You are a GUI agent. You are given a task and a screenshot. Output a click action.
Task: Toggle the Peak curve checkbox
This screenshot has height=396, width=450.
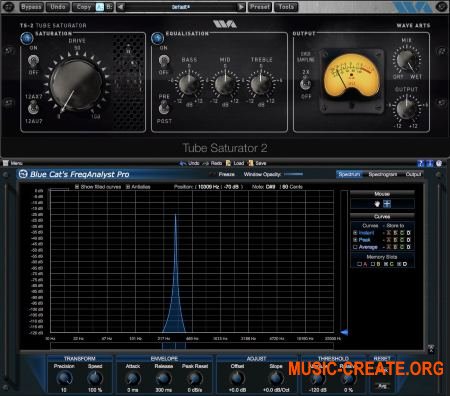[355, 240]
